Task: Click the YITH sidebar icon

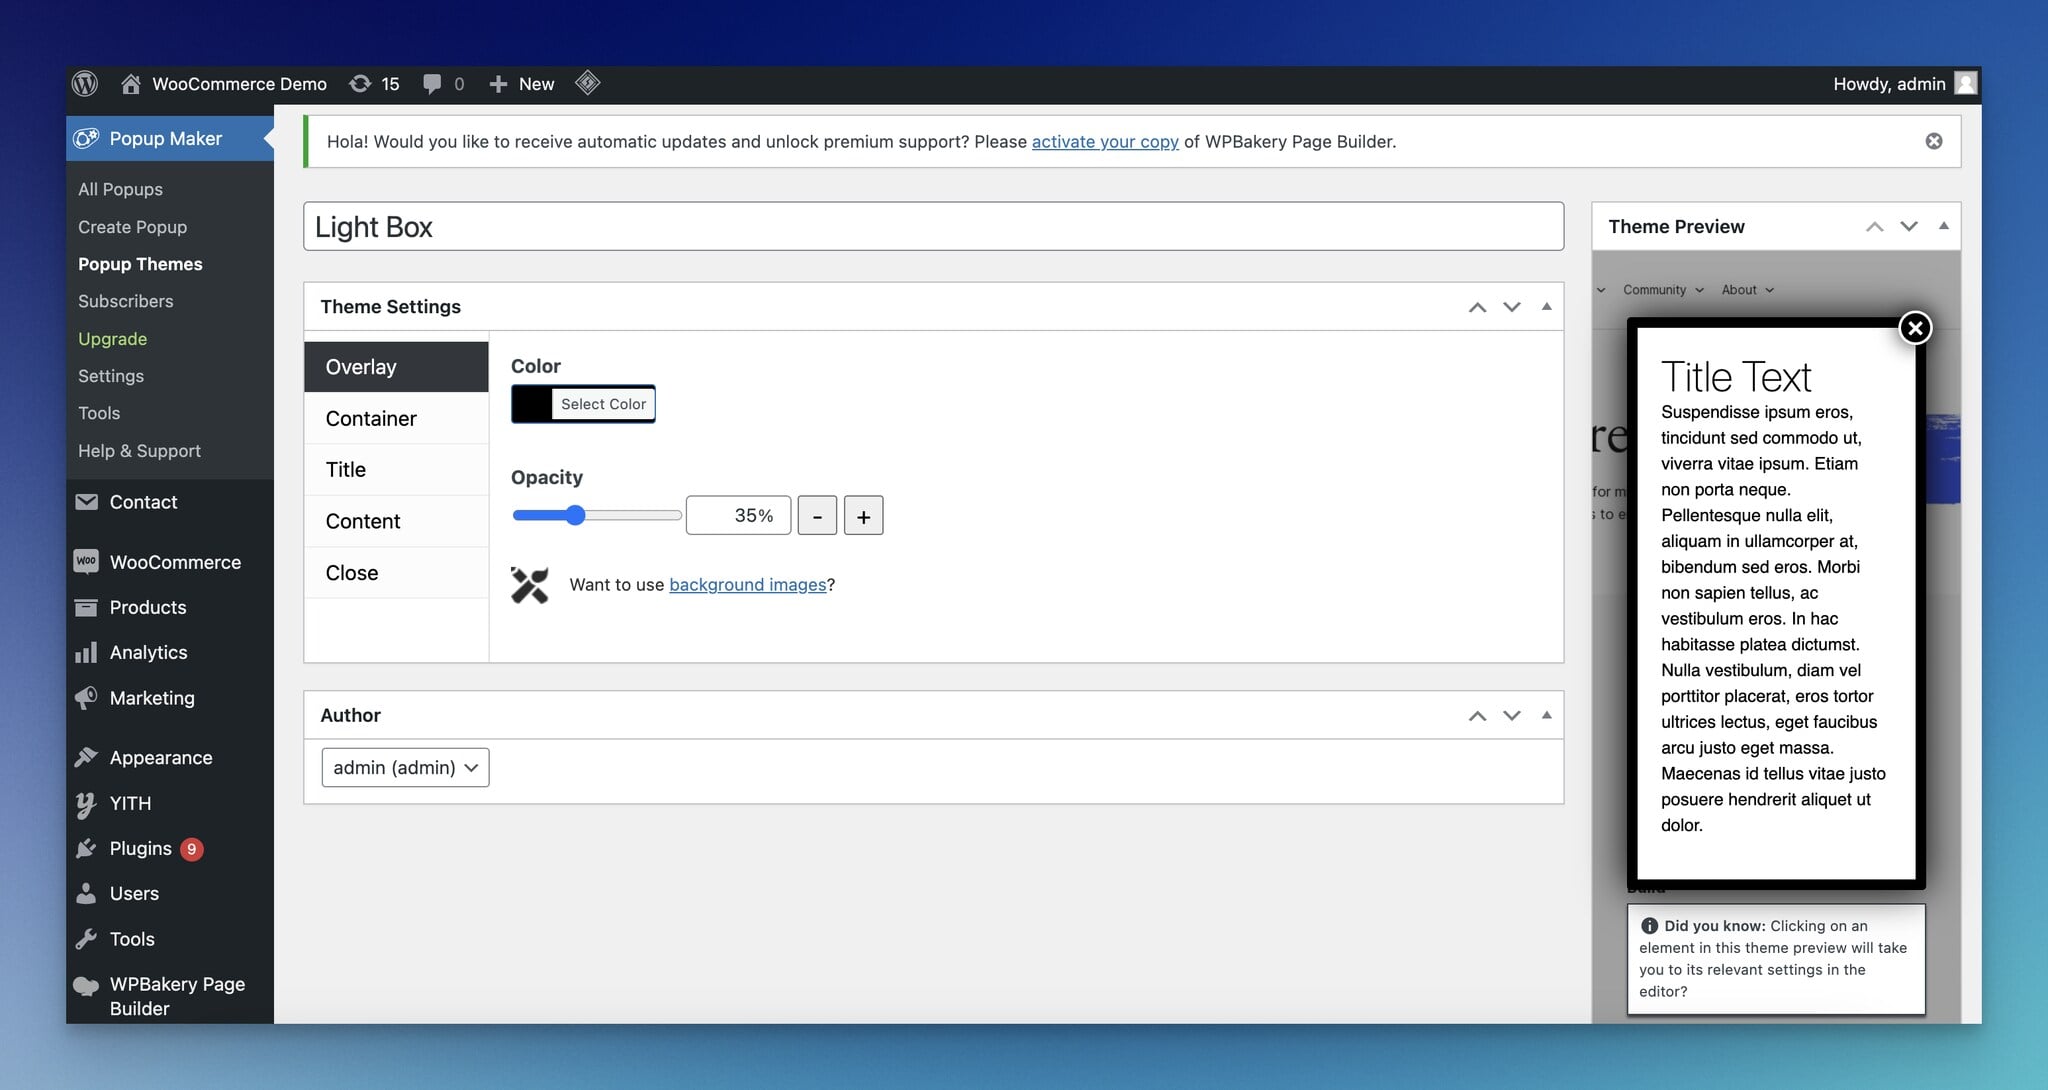Action: click(86, 803)
